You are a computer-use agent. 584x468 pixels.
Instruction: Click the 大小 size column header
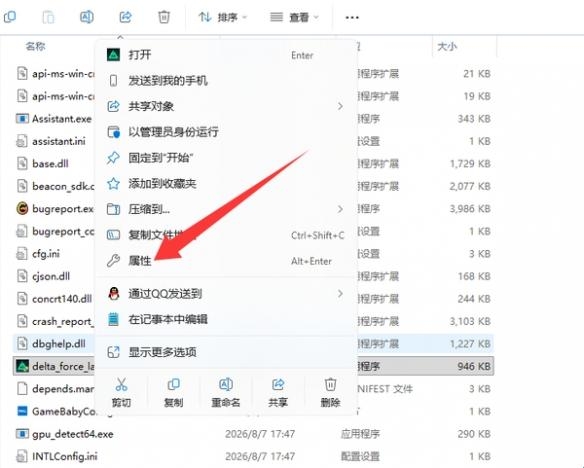point(447,47)
